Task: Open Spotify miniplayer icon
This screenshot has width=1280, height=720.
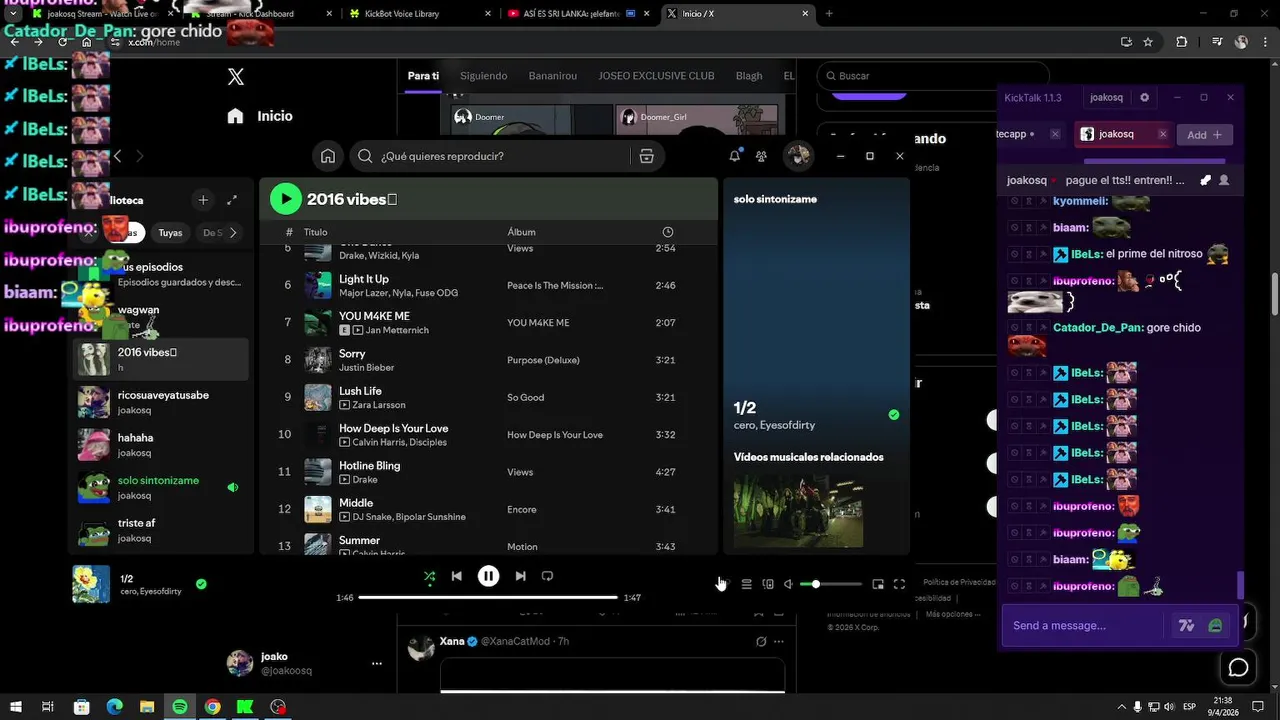Action: 878,584
